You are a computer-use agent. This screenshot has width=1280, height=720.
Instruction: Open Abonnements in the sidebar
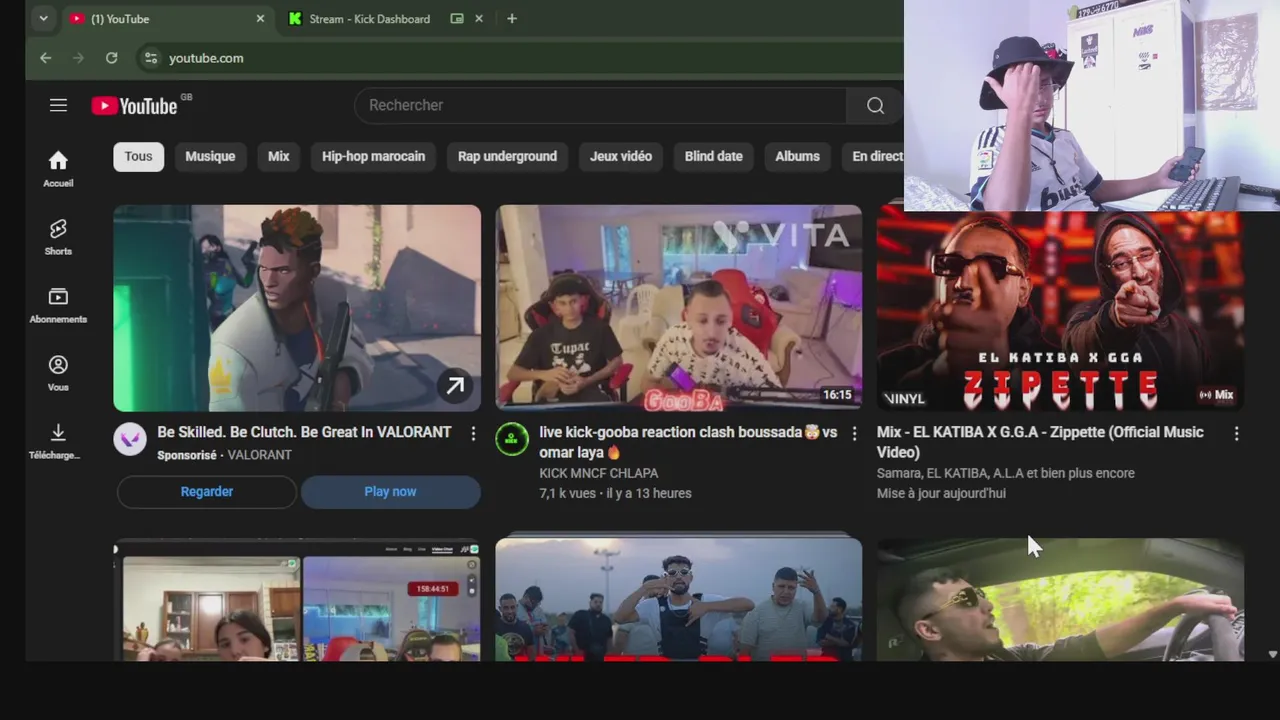[58, 305]
